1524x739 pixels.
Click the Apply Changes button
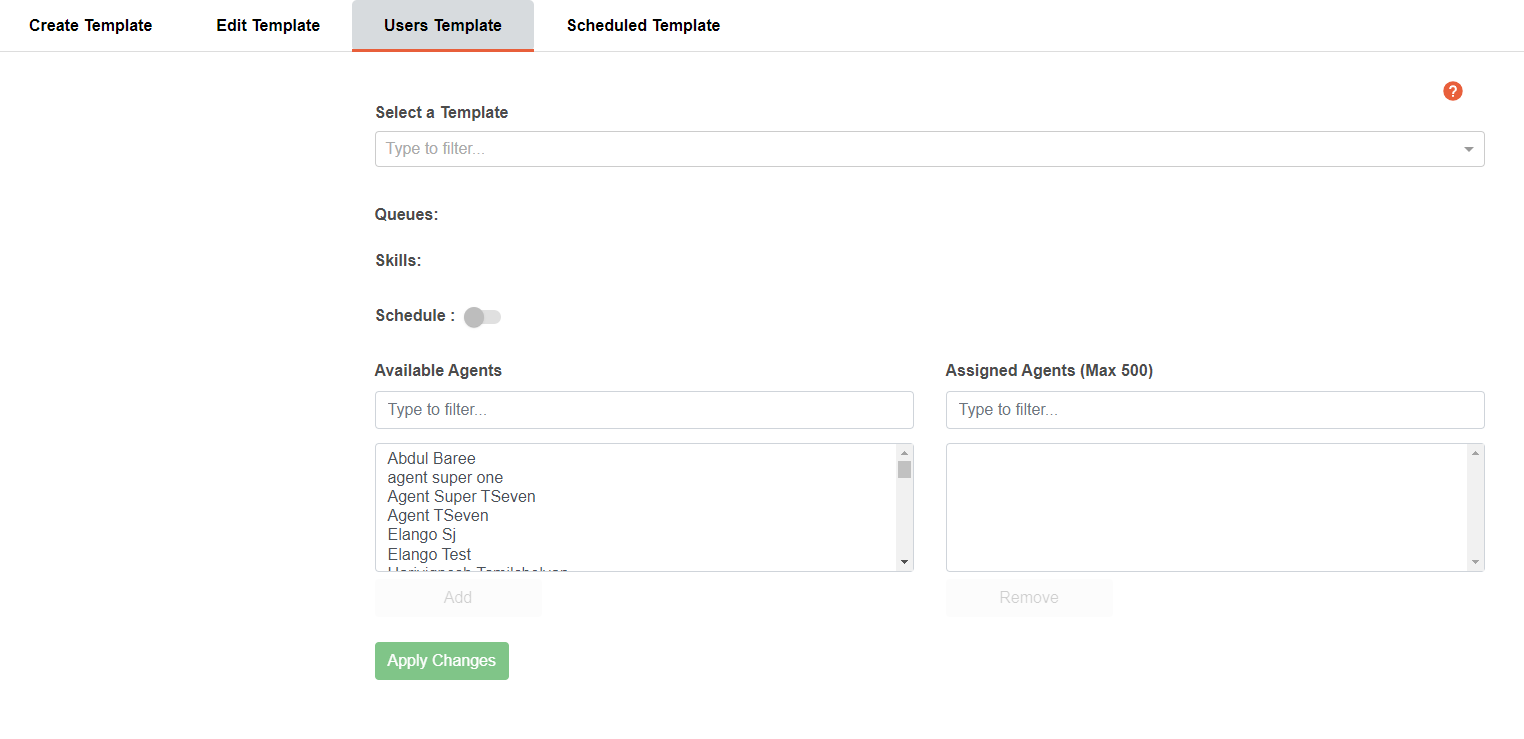442,661
